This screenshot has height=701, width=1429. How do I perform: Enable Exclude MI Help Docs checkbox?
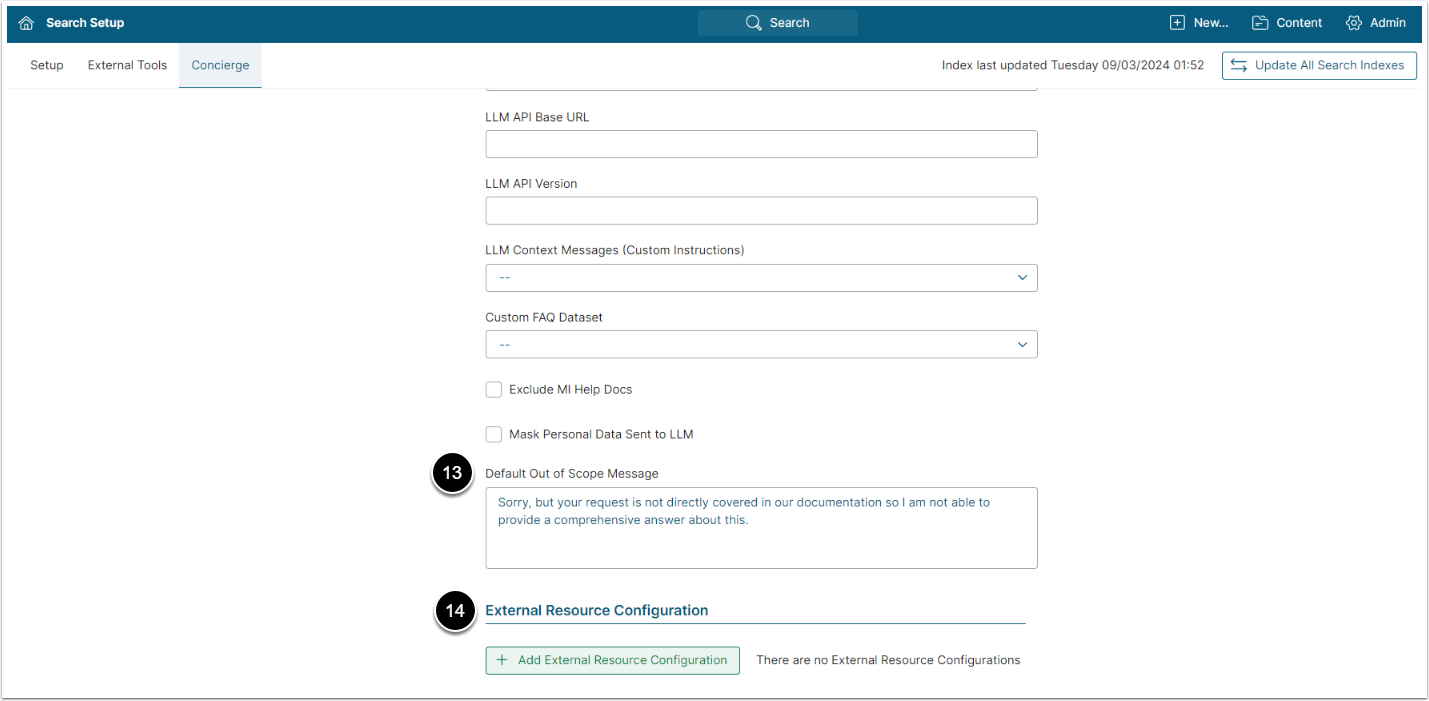pyautogui.click(x=494, y=390)
